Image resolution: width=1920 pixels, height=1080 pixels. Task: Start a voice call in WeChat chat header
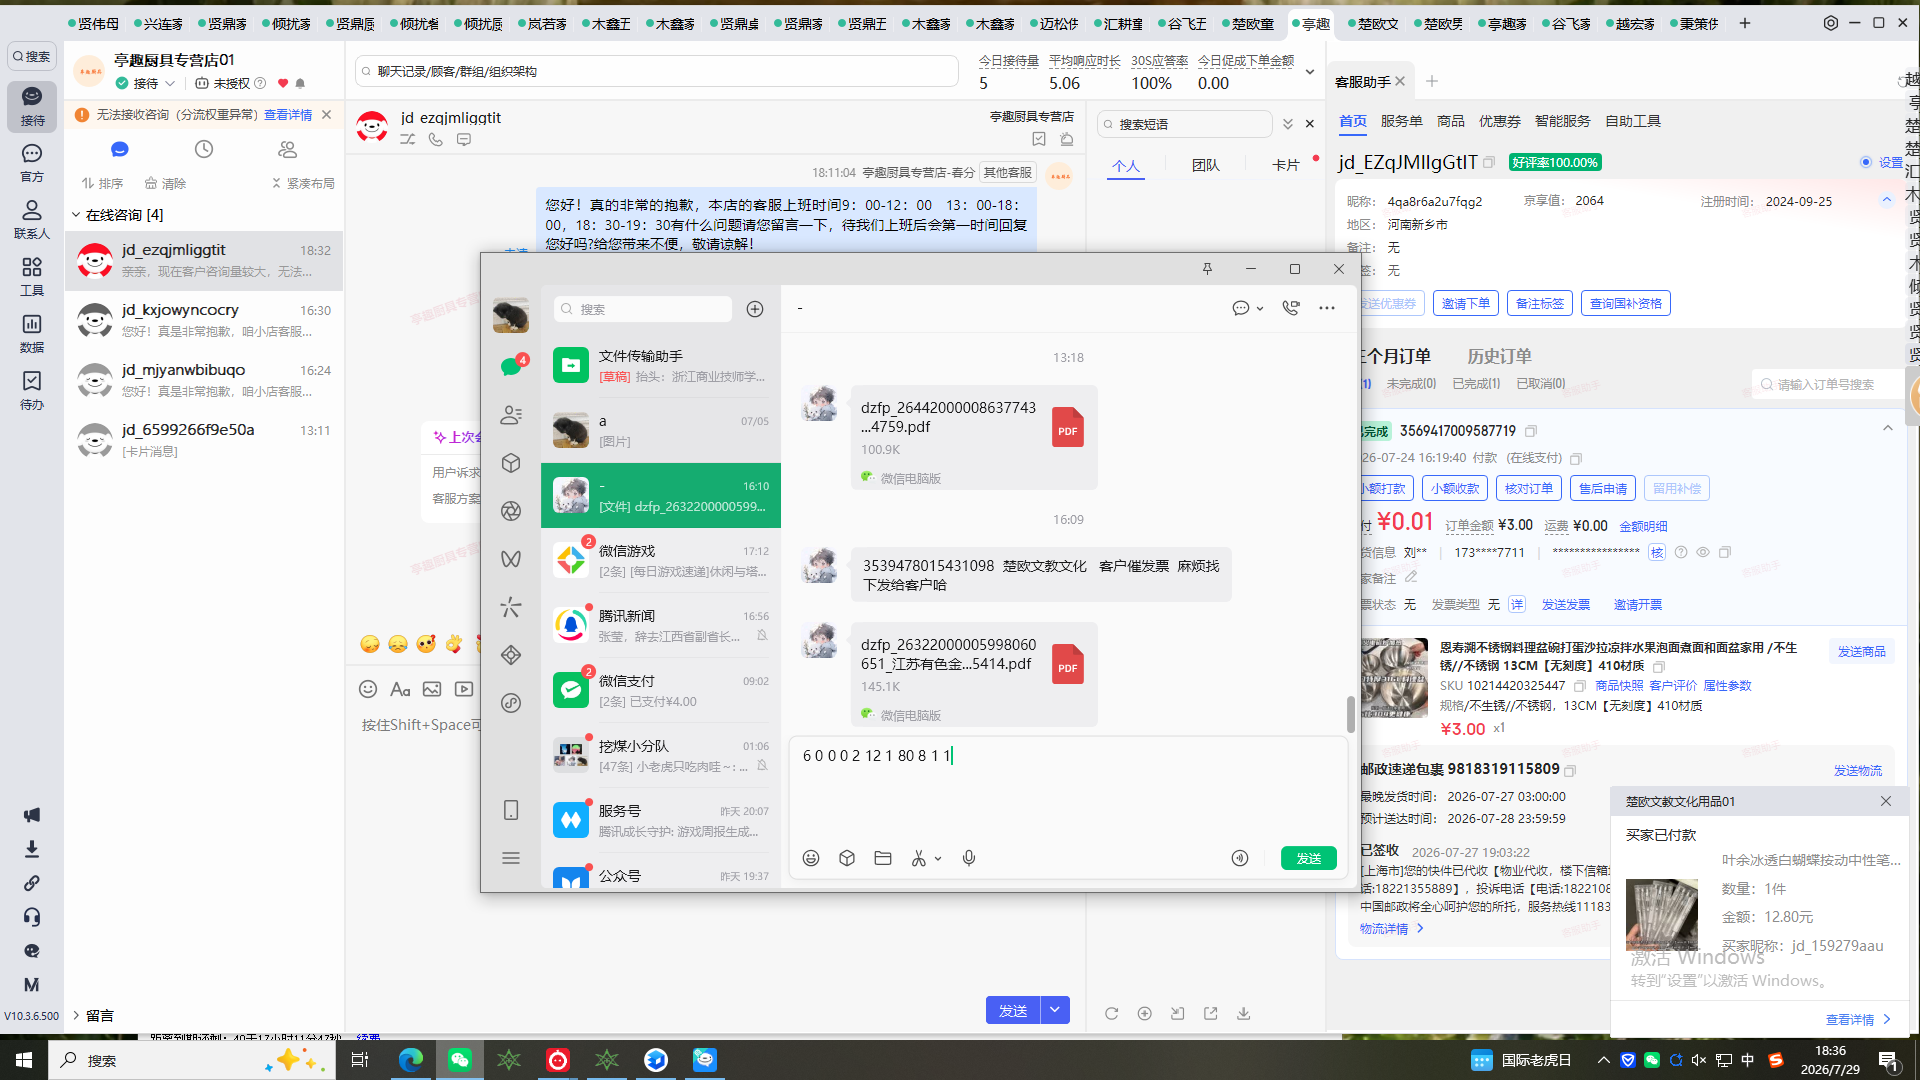tap(1291, 308)
